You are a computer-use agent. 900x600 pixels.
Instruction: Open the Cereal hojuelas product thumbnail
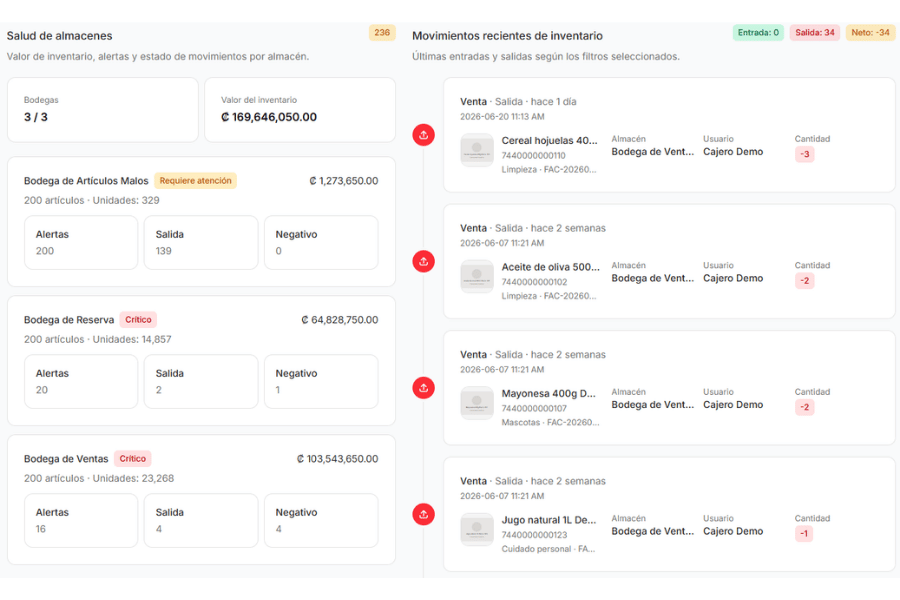pos(477,150)
